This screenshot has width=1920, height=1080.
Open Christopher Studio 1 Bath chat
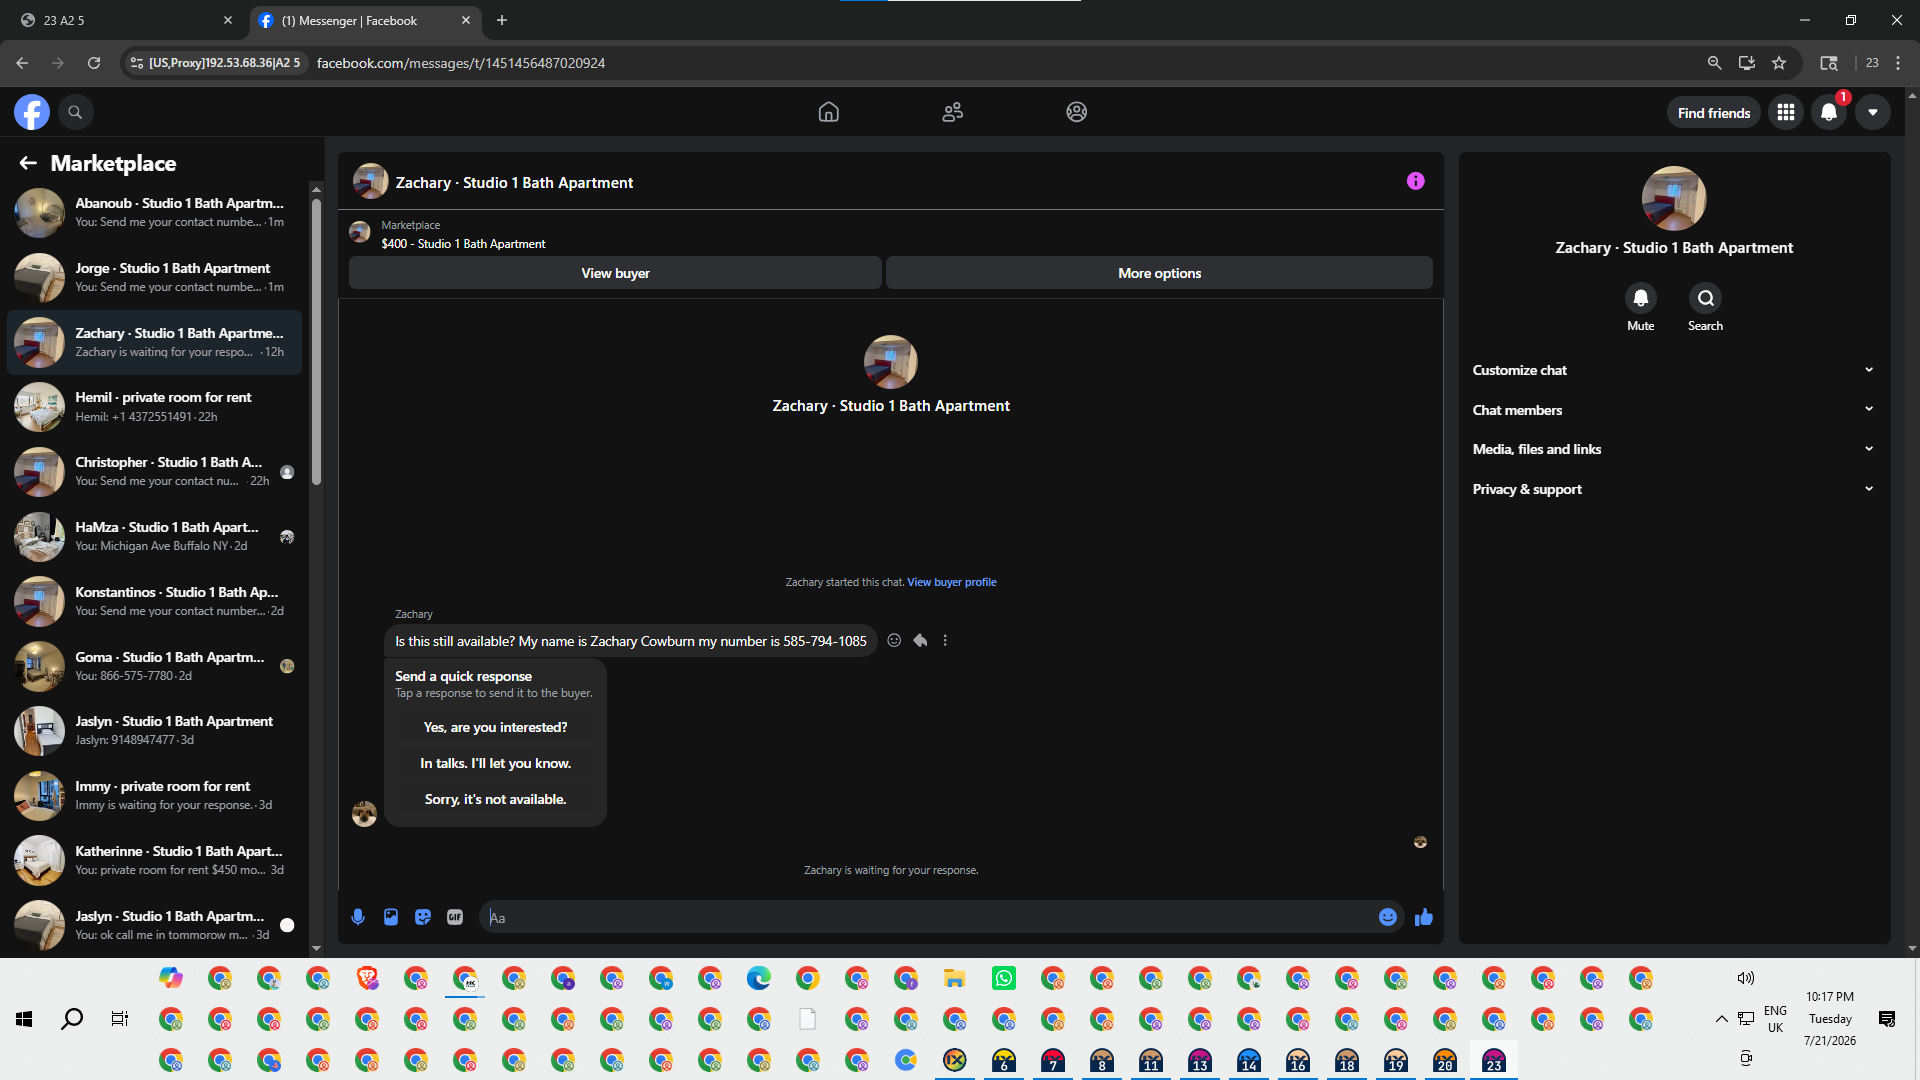(x=155, y=472)
